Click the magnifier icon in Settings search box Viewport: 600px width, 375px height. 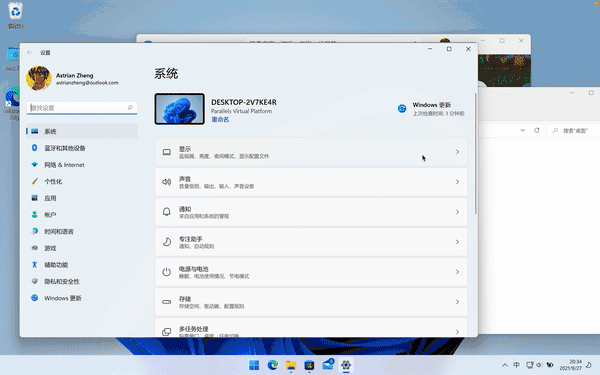130,108
